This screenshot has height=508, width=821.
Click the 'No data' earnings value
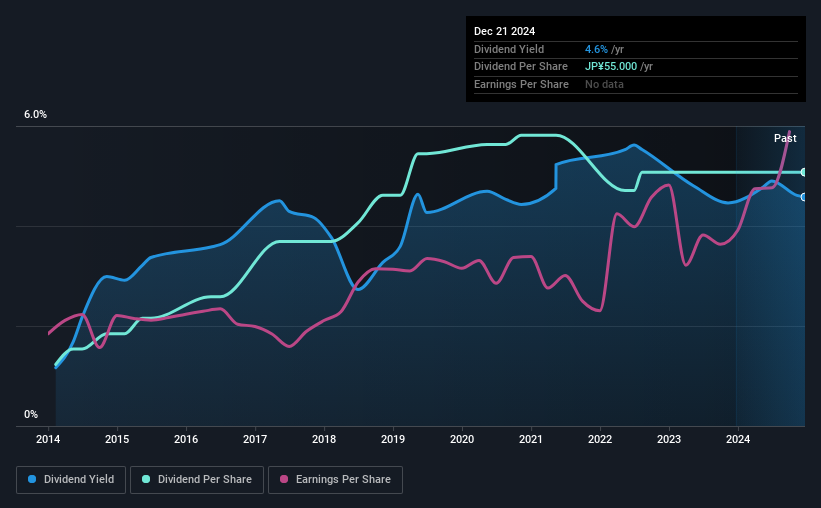[604, 84]
